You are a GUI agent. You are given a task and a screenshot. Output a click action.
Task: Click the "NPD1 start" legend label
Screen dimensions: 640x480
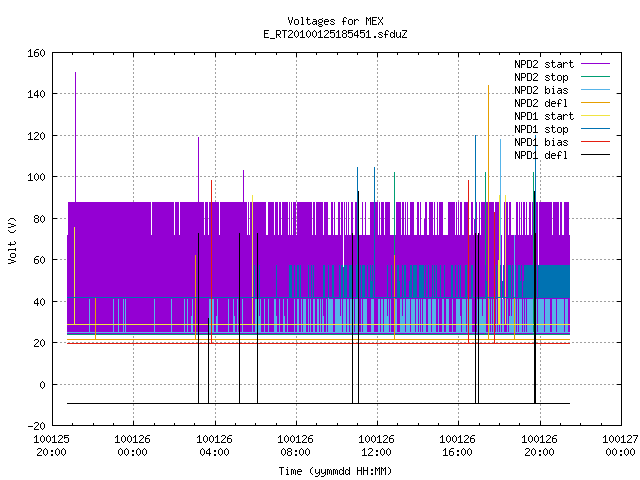[544, 116]
